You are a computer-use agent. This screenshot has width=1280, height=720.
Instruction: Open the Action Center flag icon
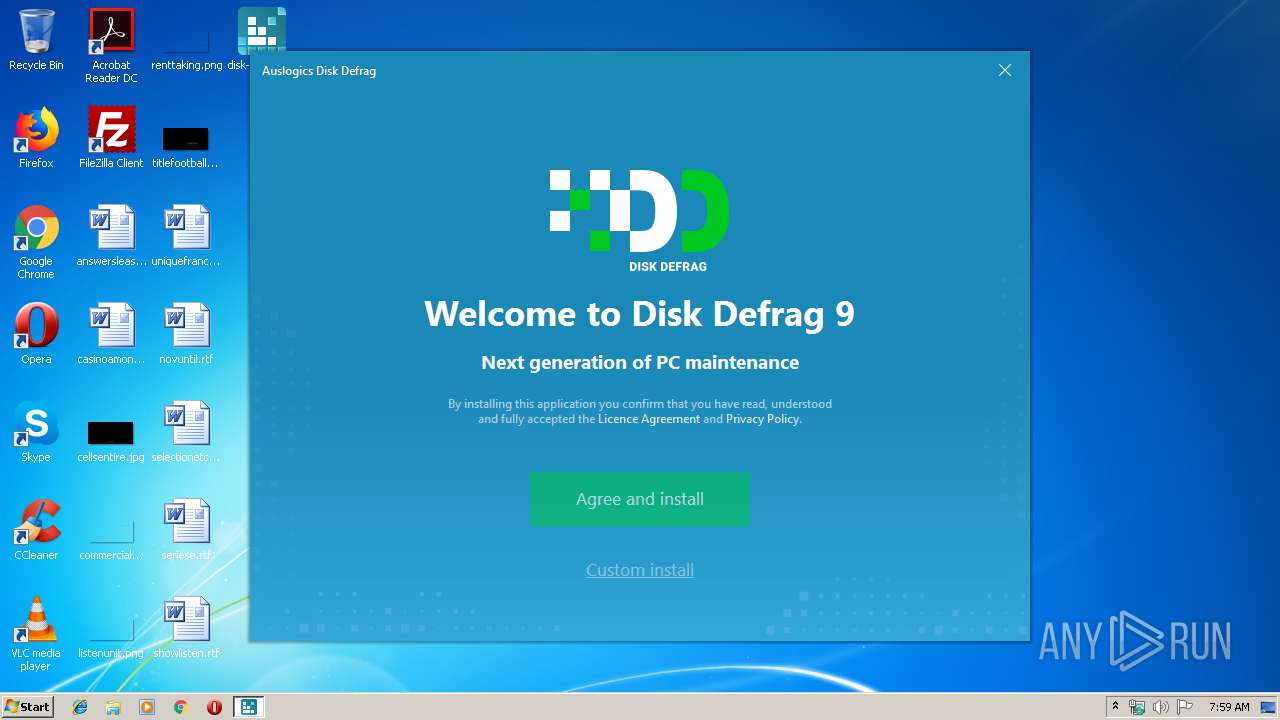coord(1184,707)
